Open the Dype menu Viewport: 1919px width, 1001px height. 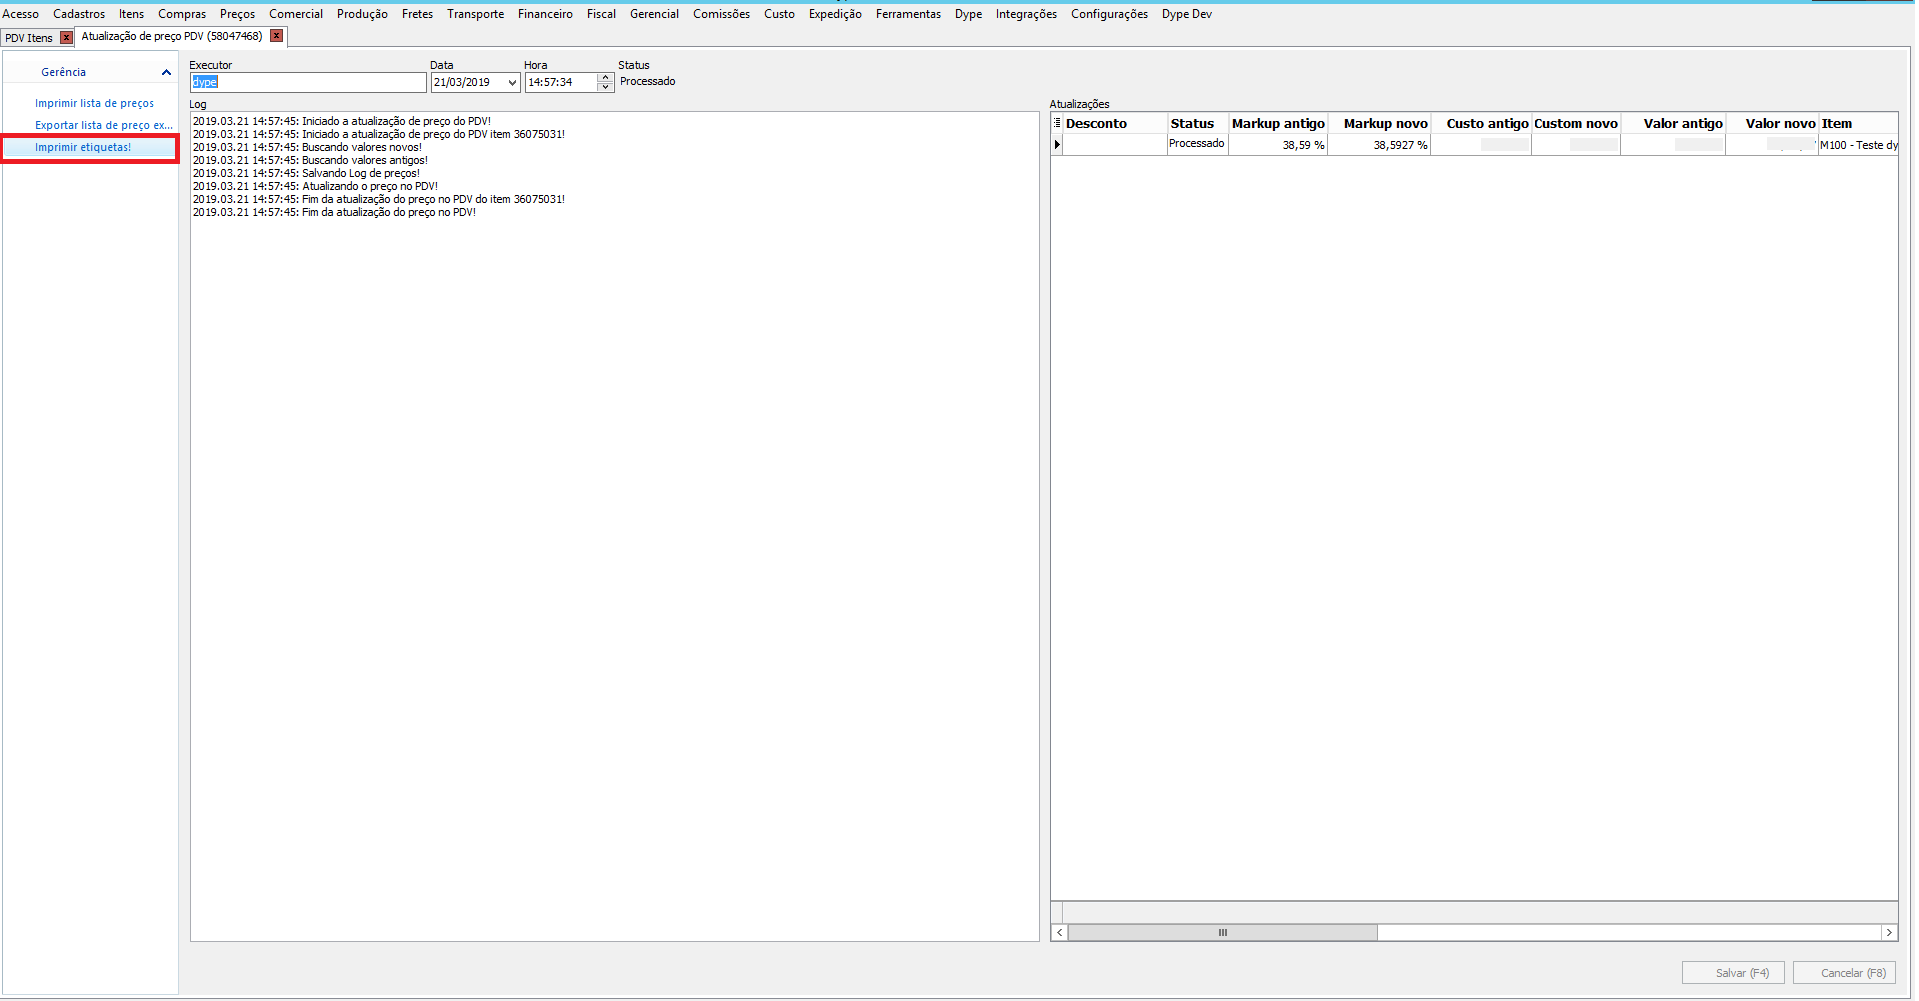[x=969, y=14]
